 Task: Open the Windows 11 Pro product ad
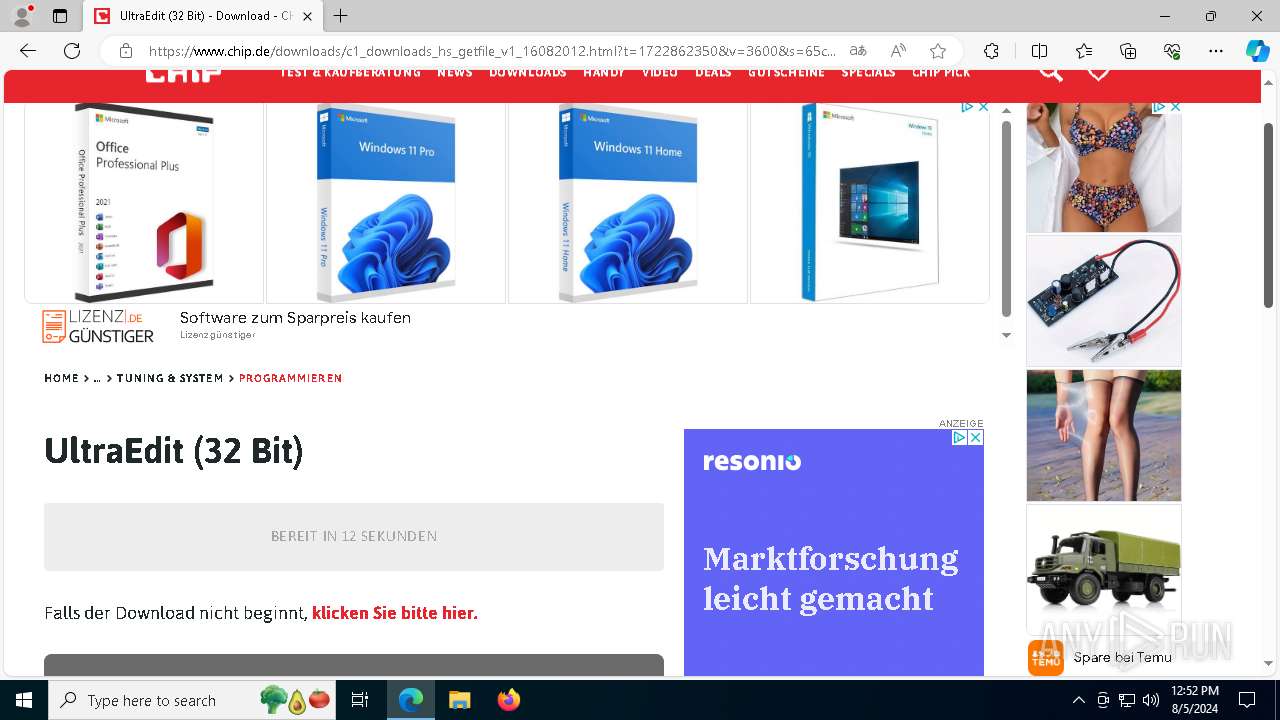(386, 203)
